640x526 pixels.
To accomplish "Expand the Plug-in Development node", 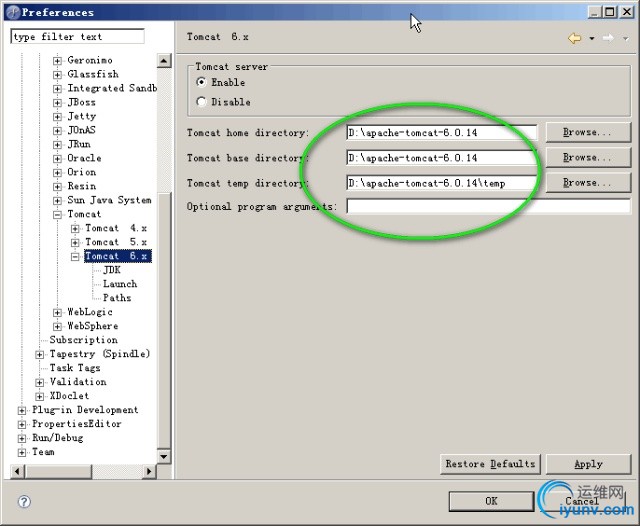I will click(22, 411).
